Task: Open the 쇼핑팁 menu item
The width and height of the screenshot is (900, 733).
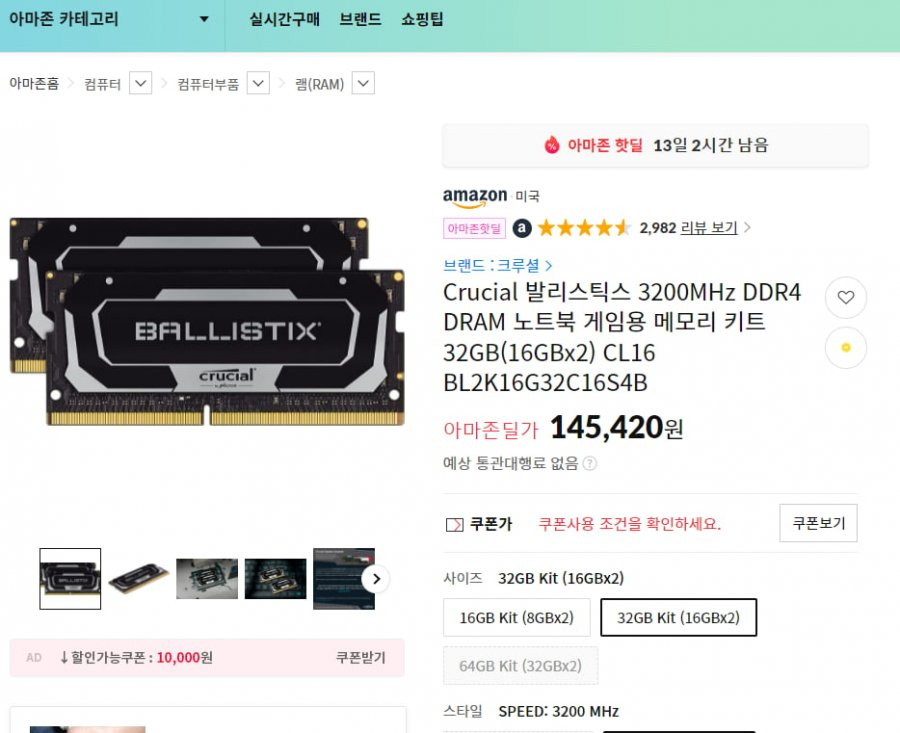Action: (x=422, y=19)
